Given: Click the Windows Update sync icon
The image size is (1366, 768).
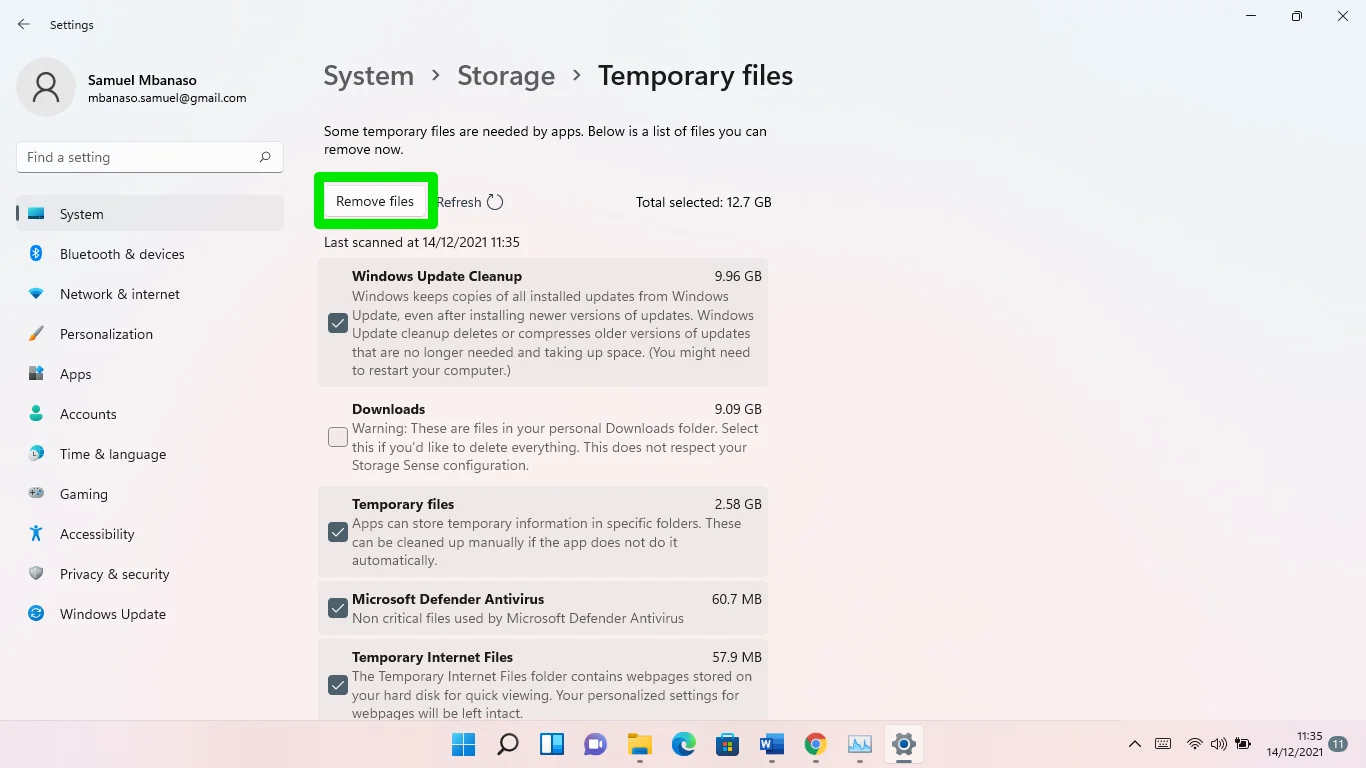Looking at the screenshot, I should [36, 614].
